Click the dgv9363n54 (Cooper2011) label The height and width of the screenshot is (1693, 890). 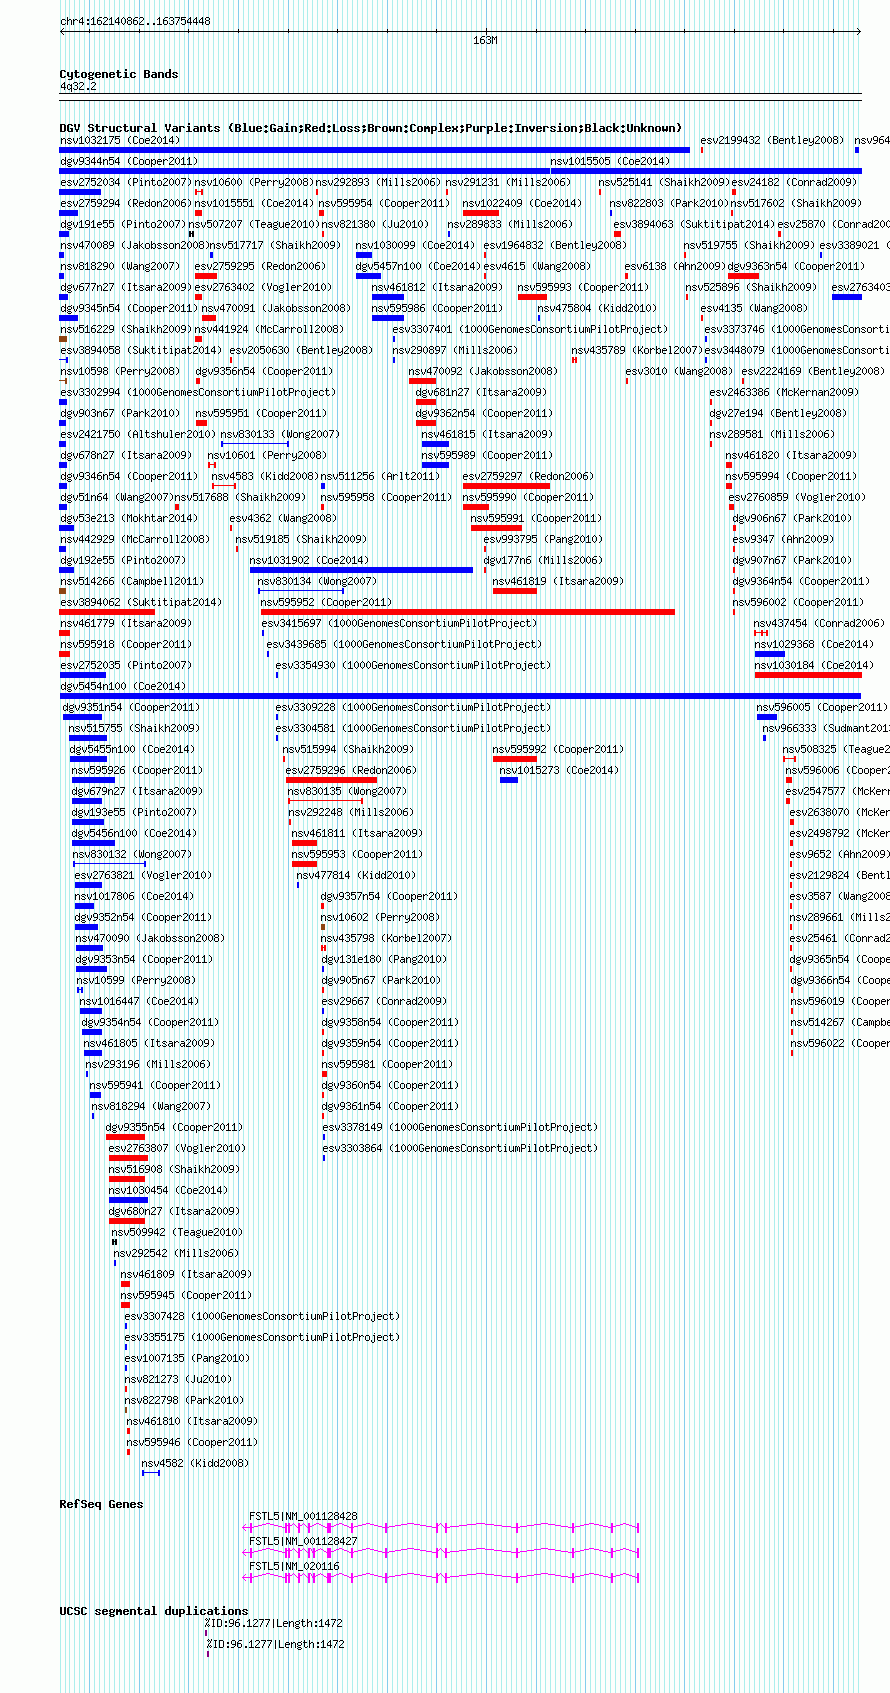[796, 266]
